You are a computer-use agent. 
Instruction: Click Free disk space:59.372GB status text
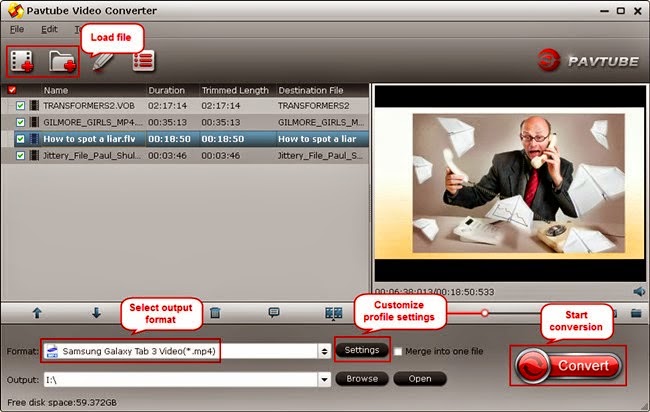[x=62, y=402]
